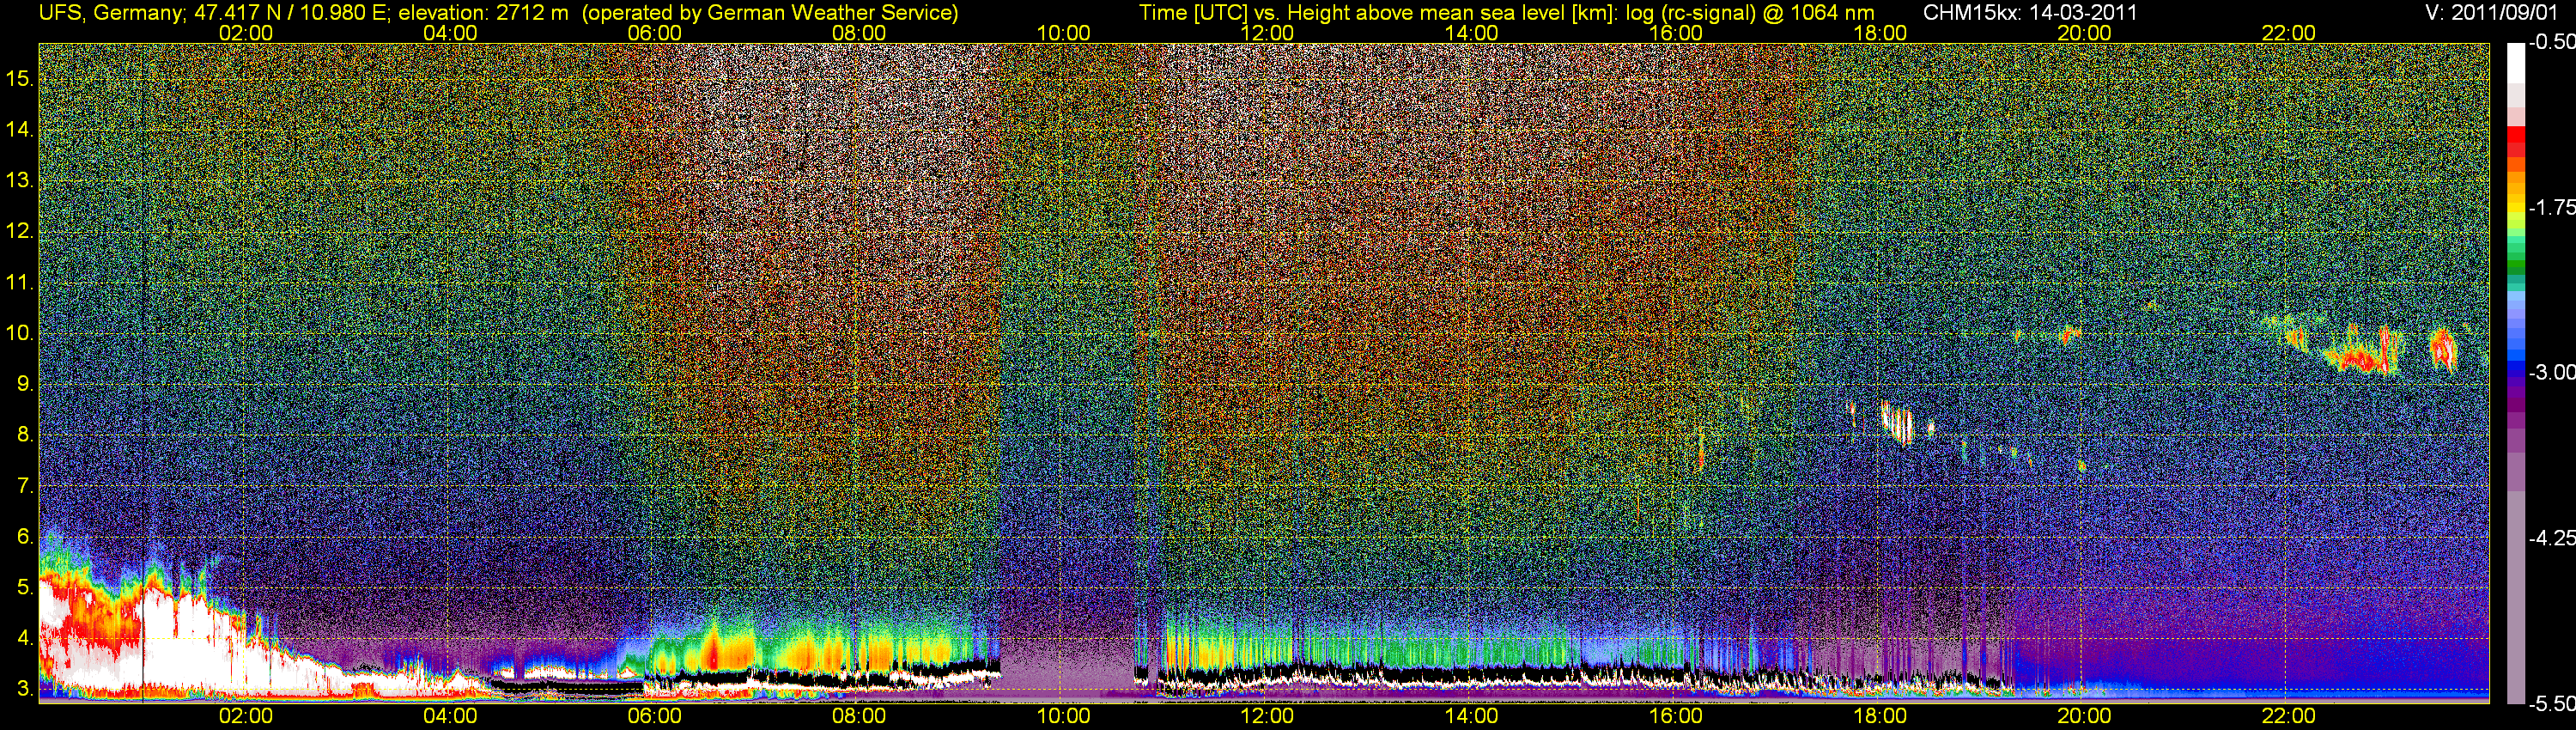Select the -4.25 color bar label
Image resolution: width=2576 pixels, height=730 pixels.
point(2551,538)
